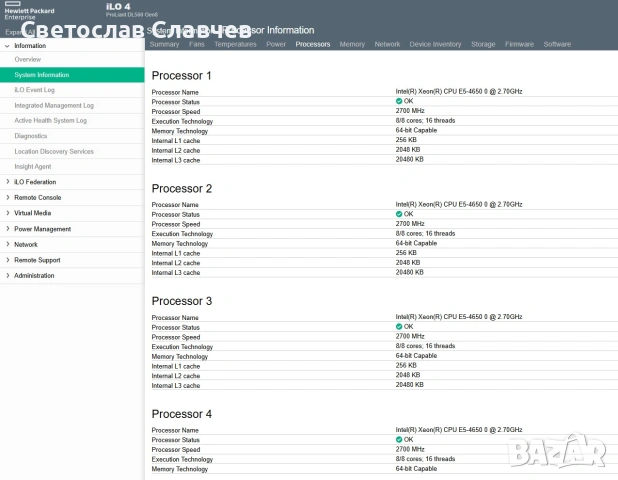Open the Fans tab
Screen dimensions: 618x480
click(x=197, y=44)
